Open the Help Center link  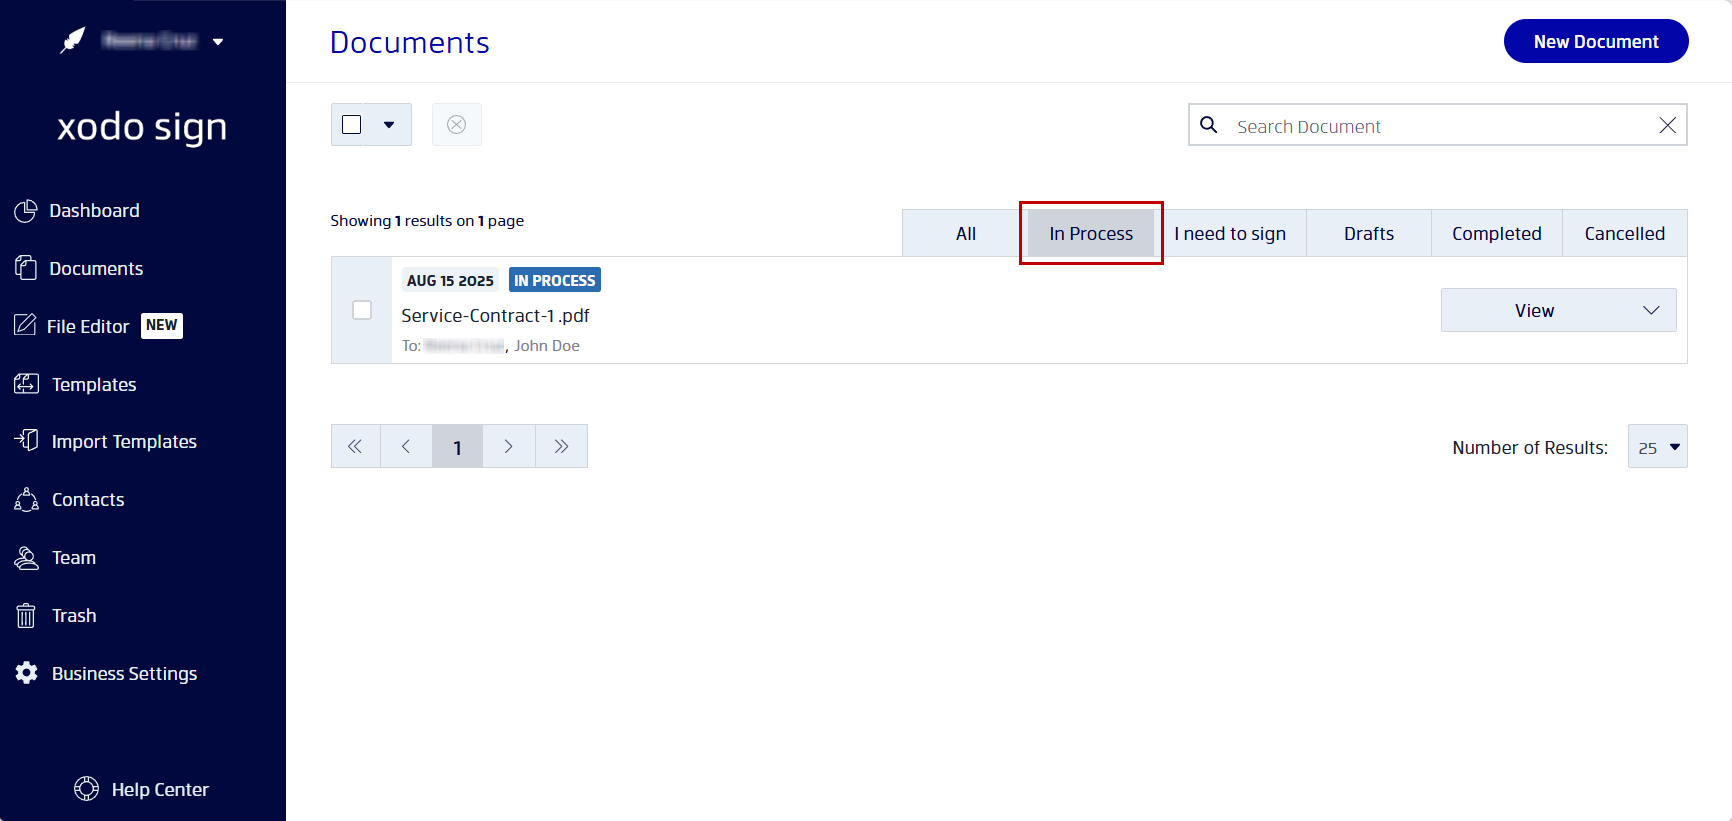[x=160, y=790]
